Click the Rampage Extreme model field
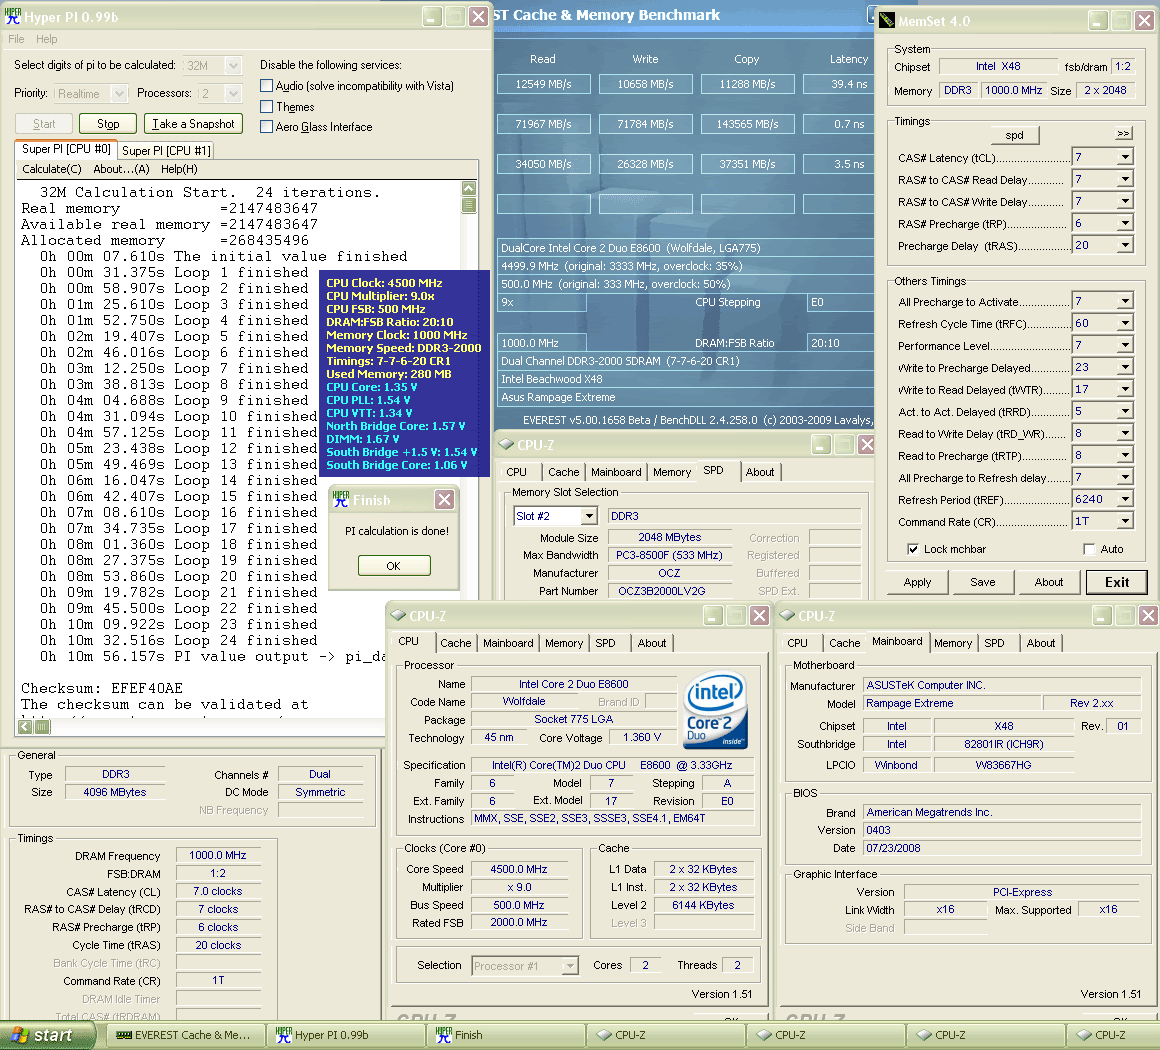1160x1050 pixels. (951, 704)
